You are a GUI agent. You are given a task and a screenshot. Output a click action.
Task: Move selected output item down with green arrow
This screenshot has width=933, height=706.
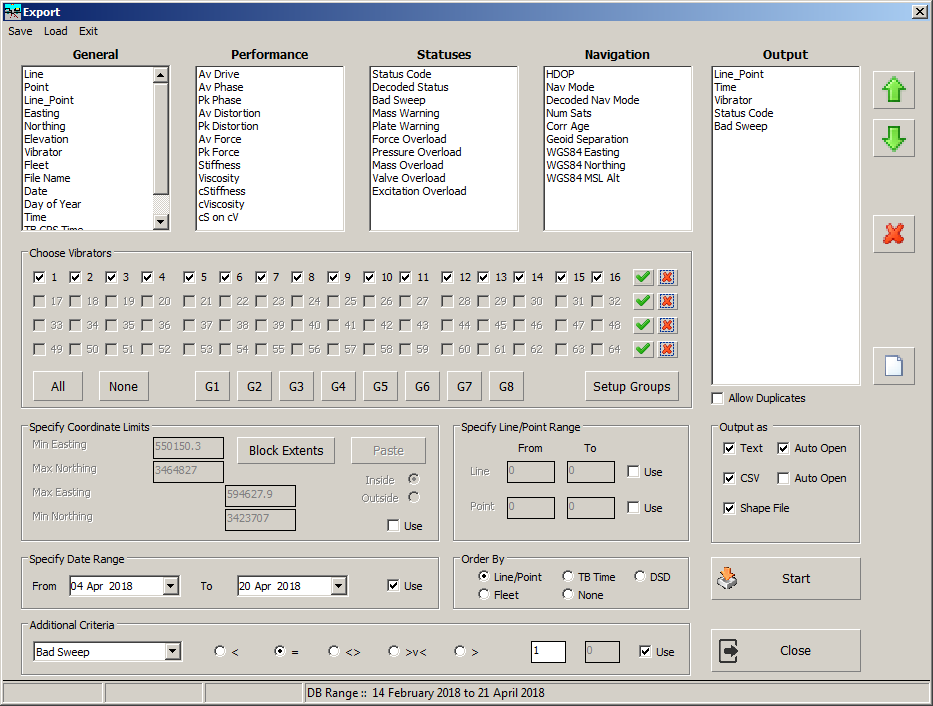point(893,139)
